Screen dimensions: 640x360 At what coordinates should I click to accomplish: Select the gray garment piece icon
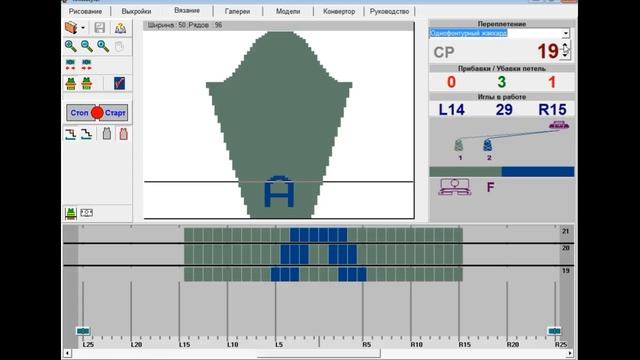pyautogui.click(x=107, y=134)
